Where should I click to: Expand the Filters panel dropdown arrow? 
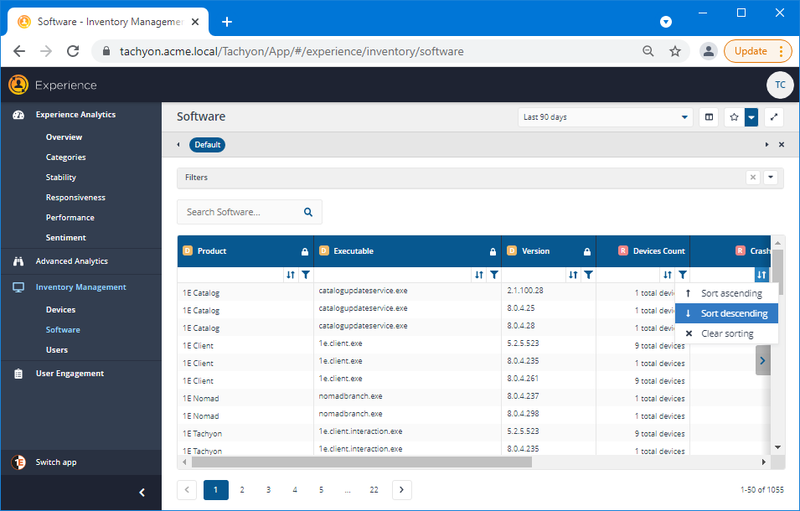[x=770, y=177]
